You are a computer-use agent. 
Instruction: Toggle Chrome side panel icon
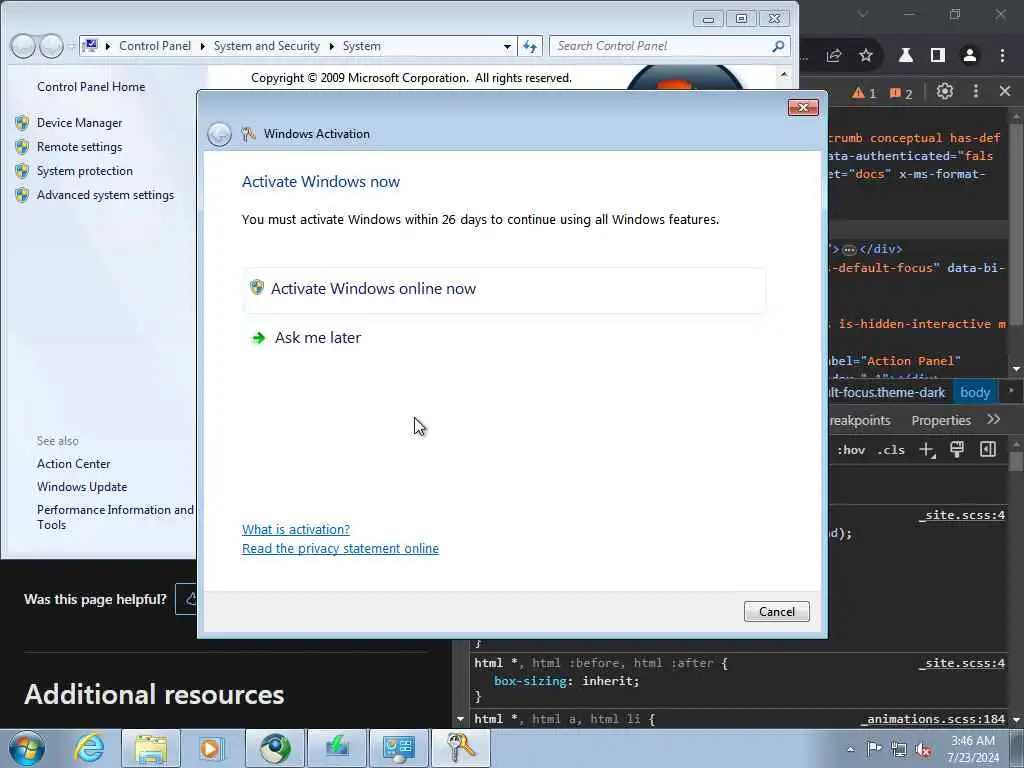(x=938, y=56)
